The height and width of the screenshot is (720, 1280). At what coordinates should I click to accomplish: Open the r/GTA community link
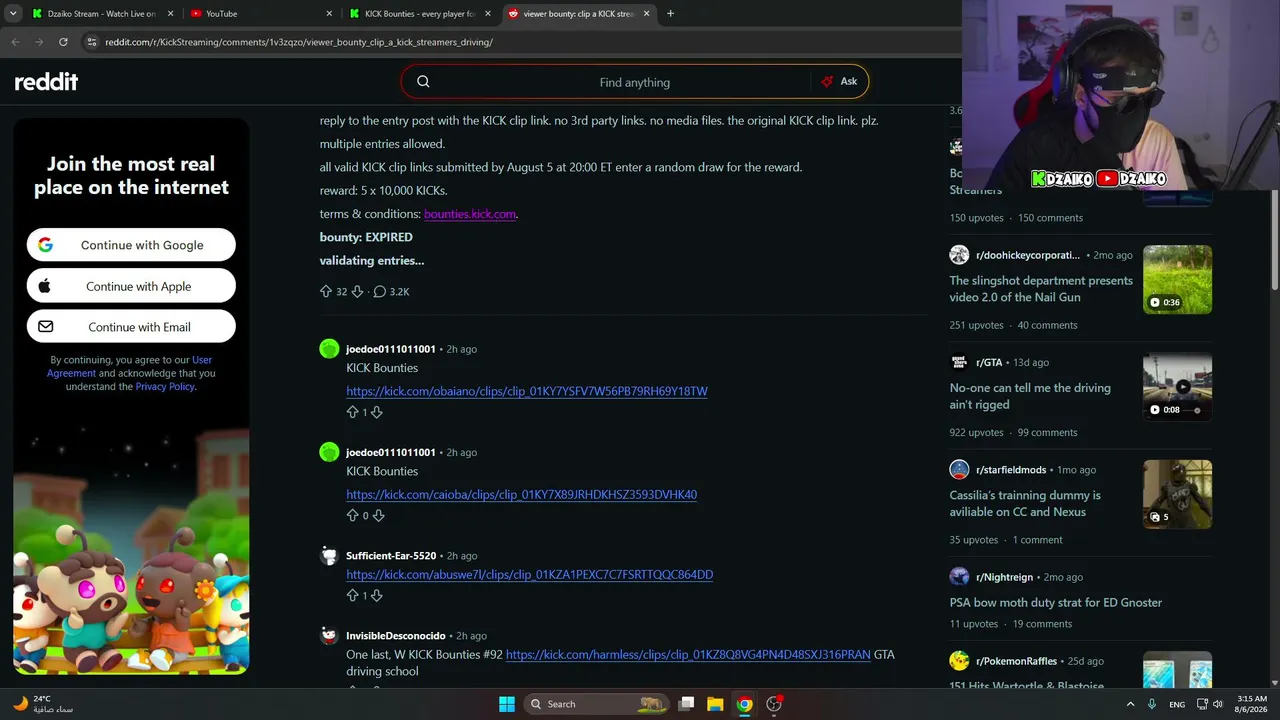point(989,363)
